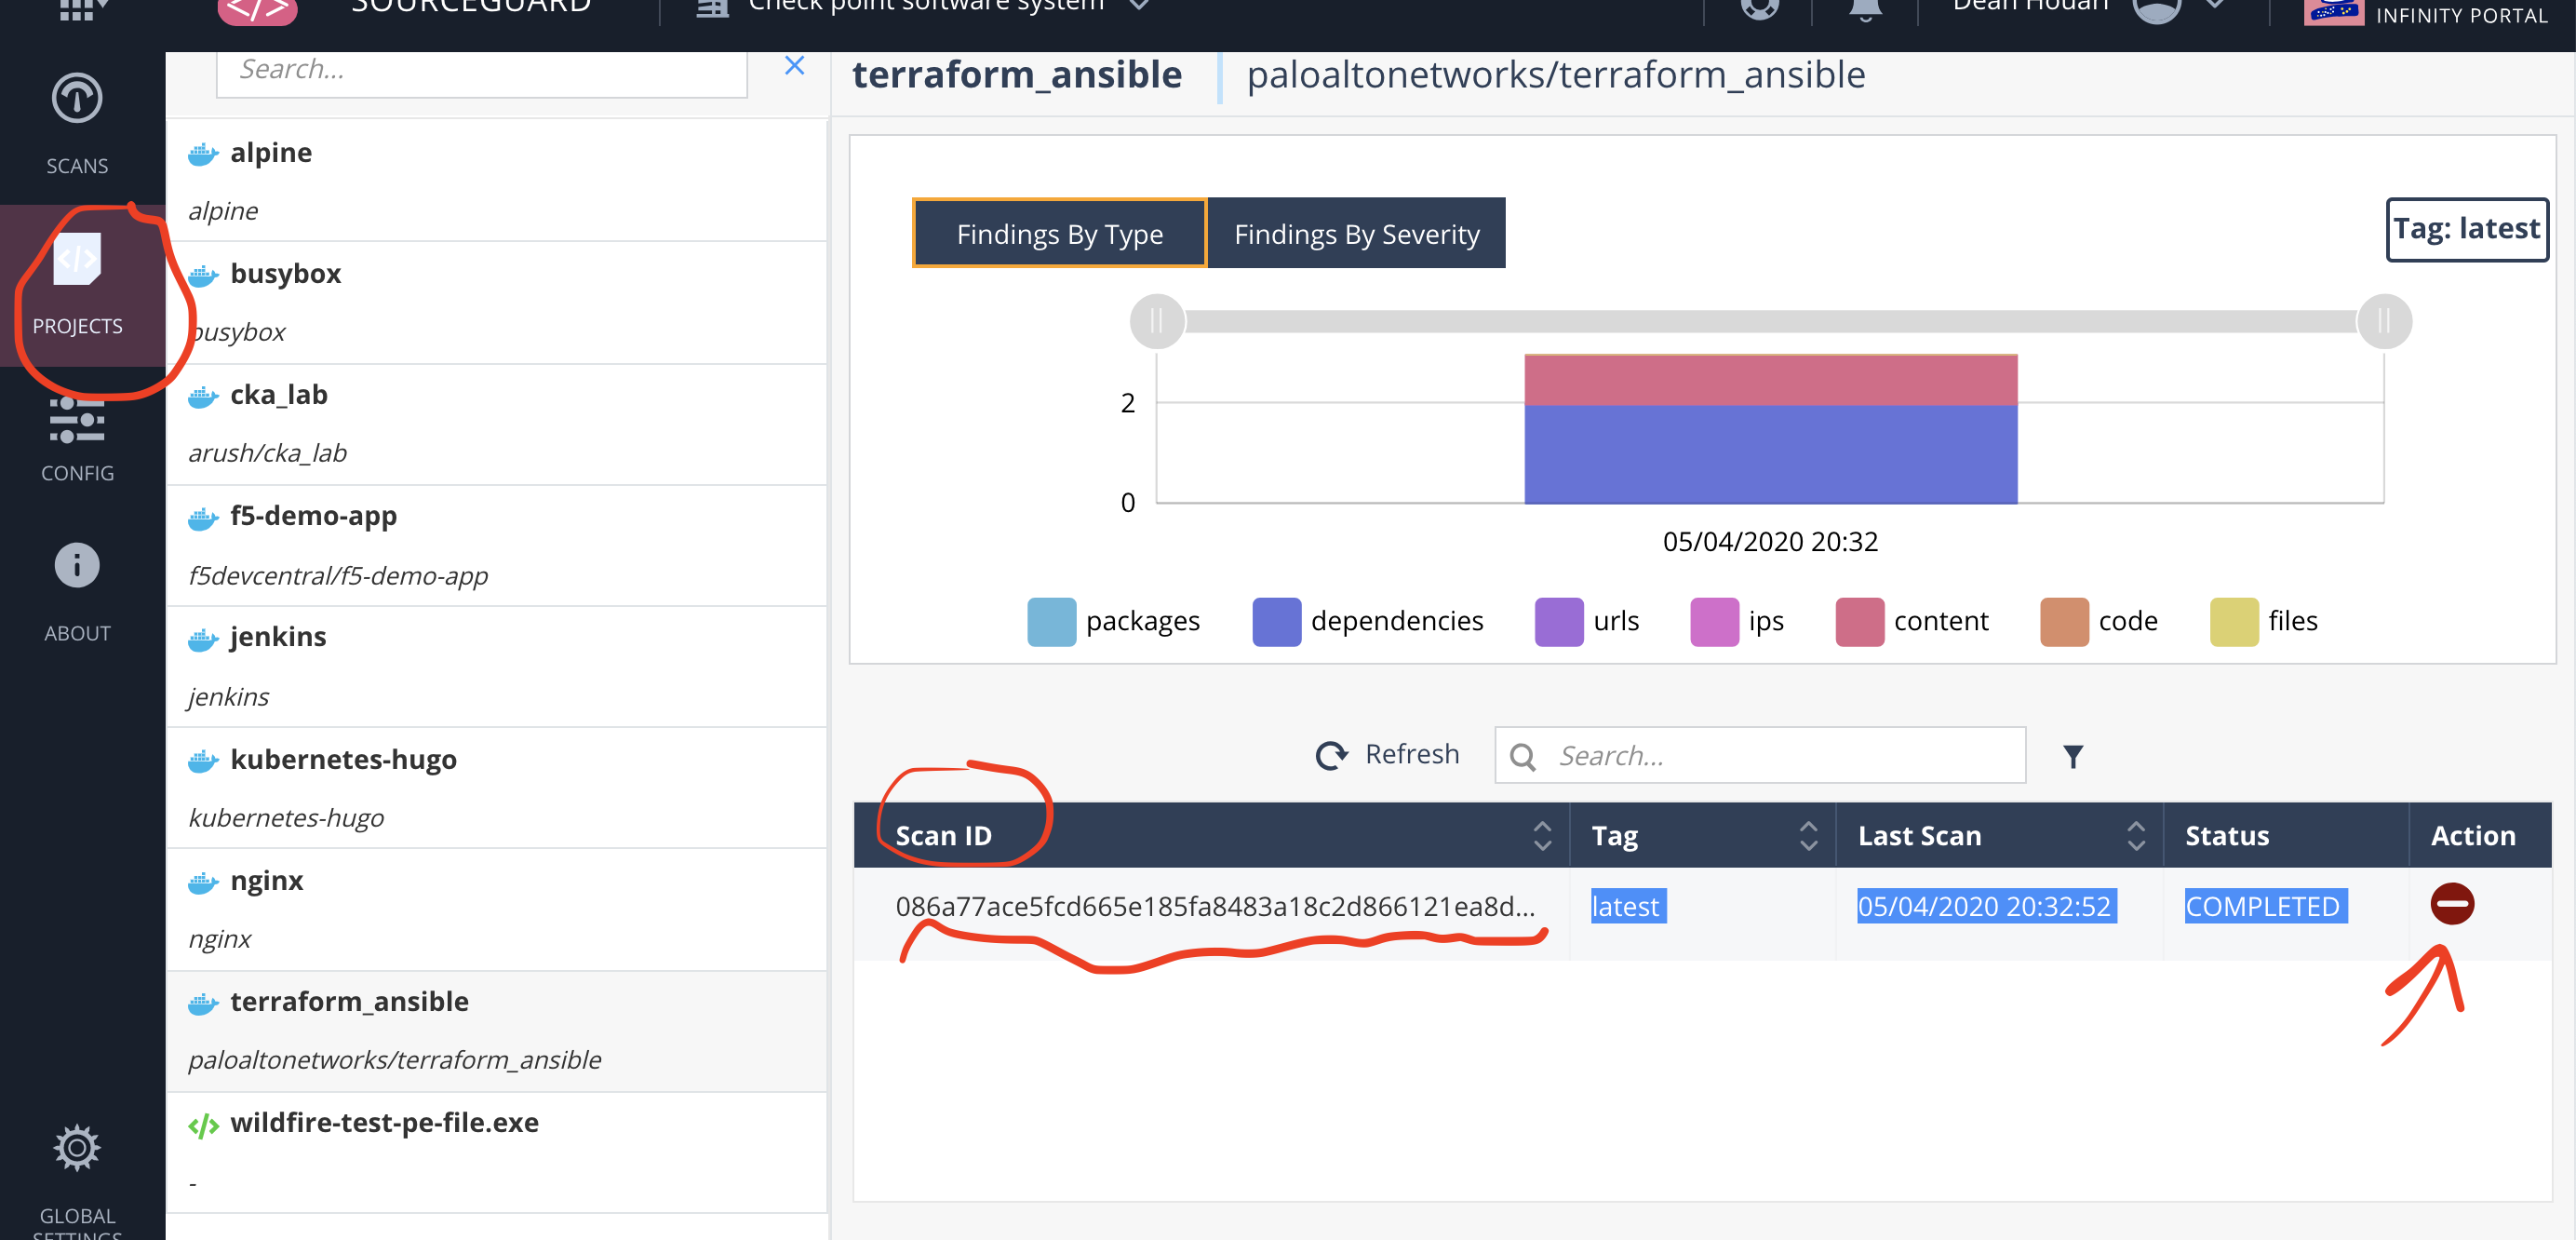The height and width of the screenshot is (1240, 2576).
Task: Click the left range slider handle
Action: point(1156,321)
